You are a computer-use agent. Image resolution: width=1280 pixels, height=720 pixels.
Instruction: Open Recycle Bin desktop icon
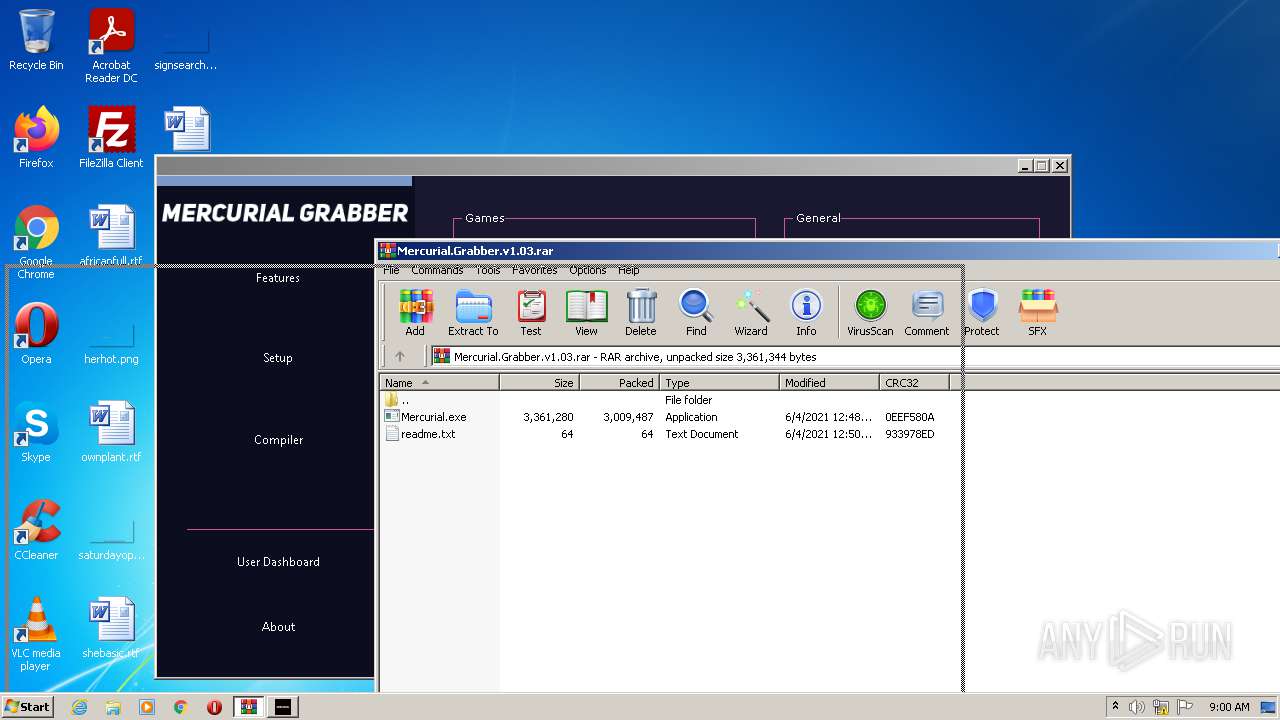(36, 41)
